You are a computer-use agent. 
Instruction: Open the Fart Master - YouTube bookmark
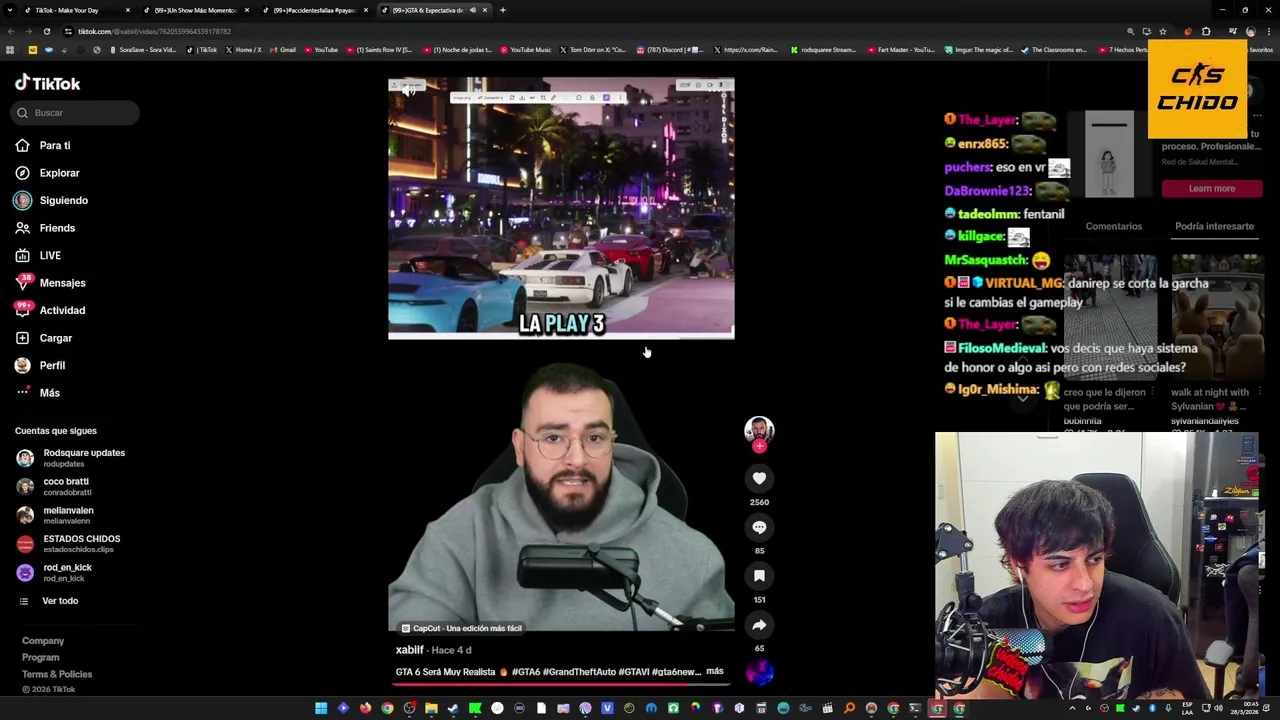tap(901, 49)
